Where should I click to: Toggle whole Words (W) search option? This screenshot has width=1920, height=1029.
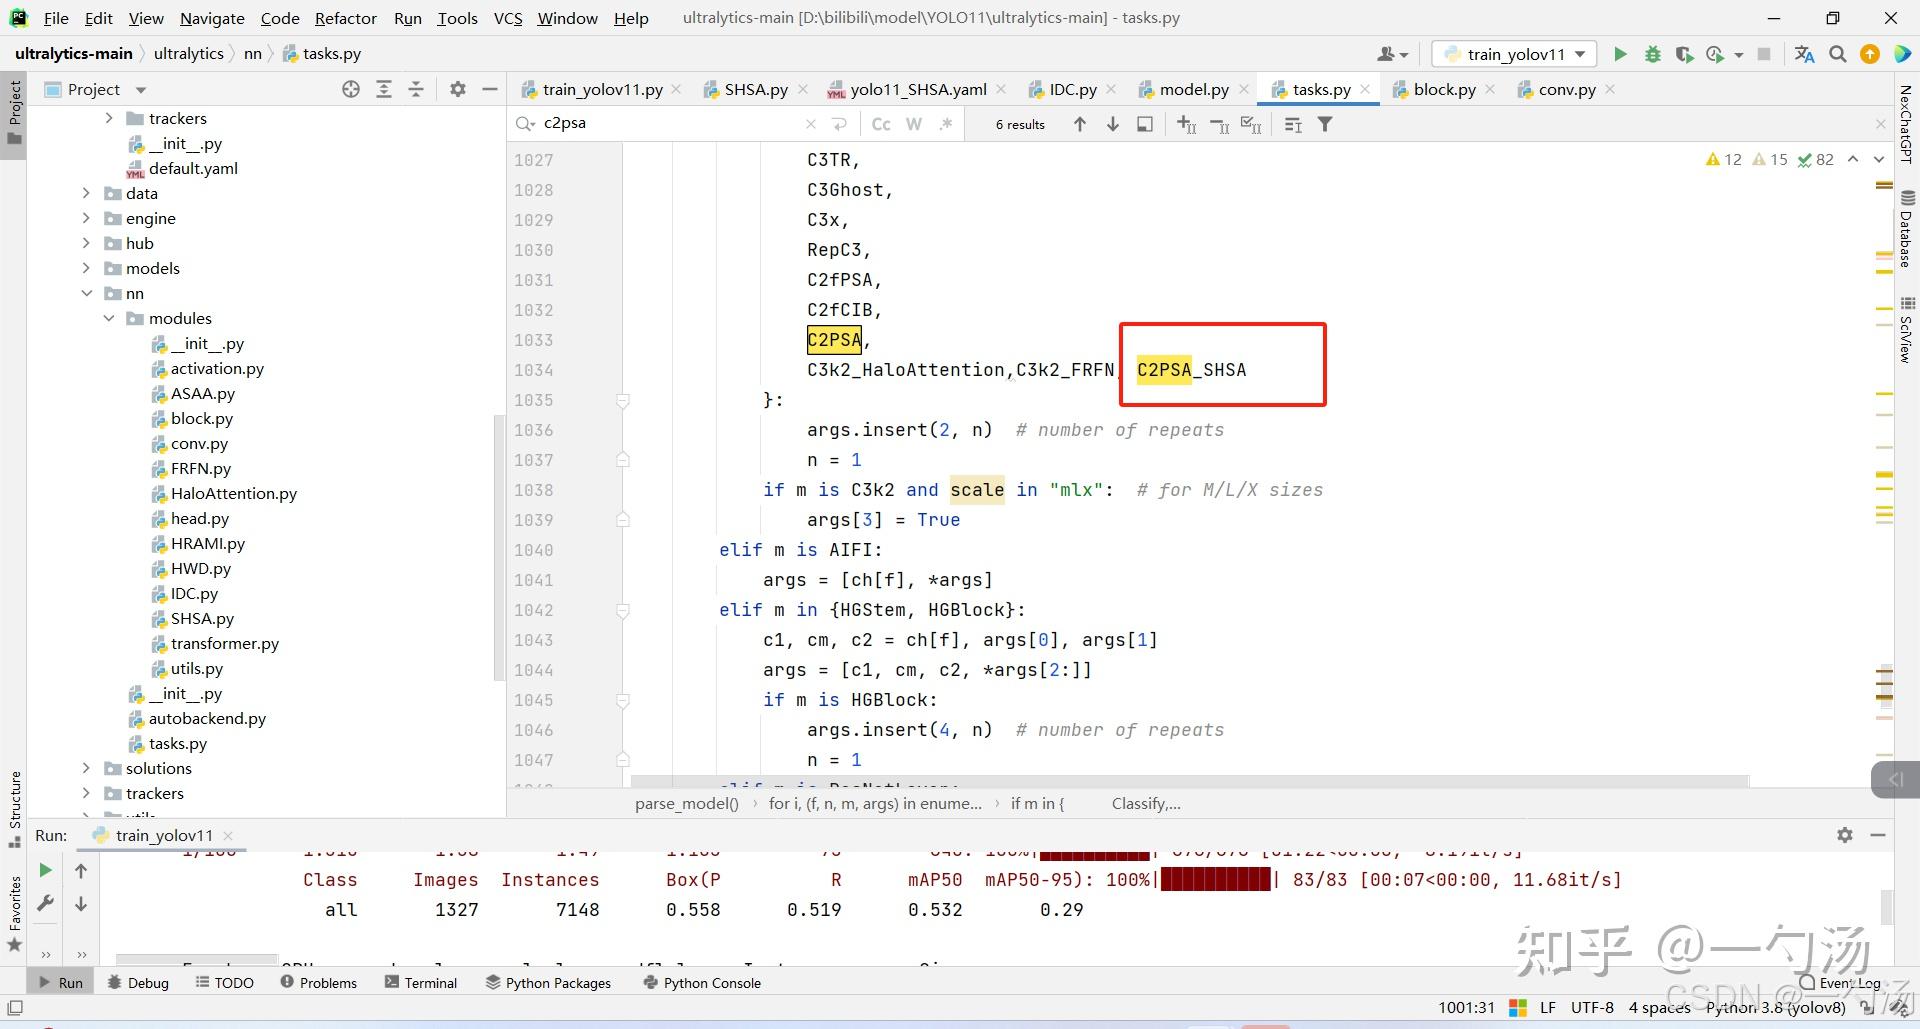[913, 124]
